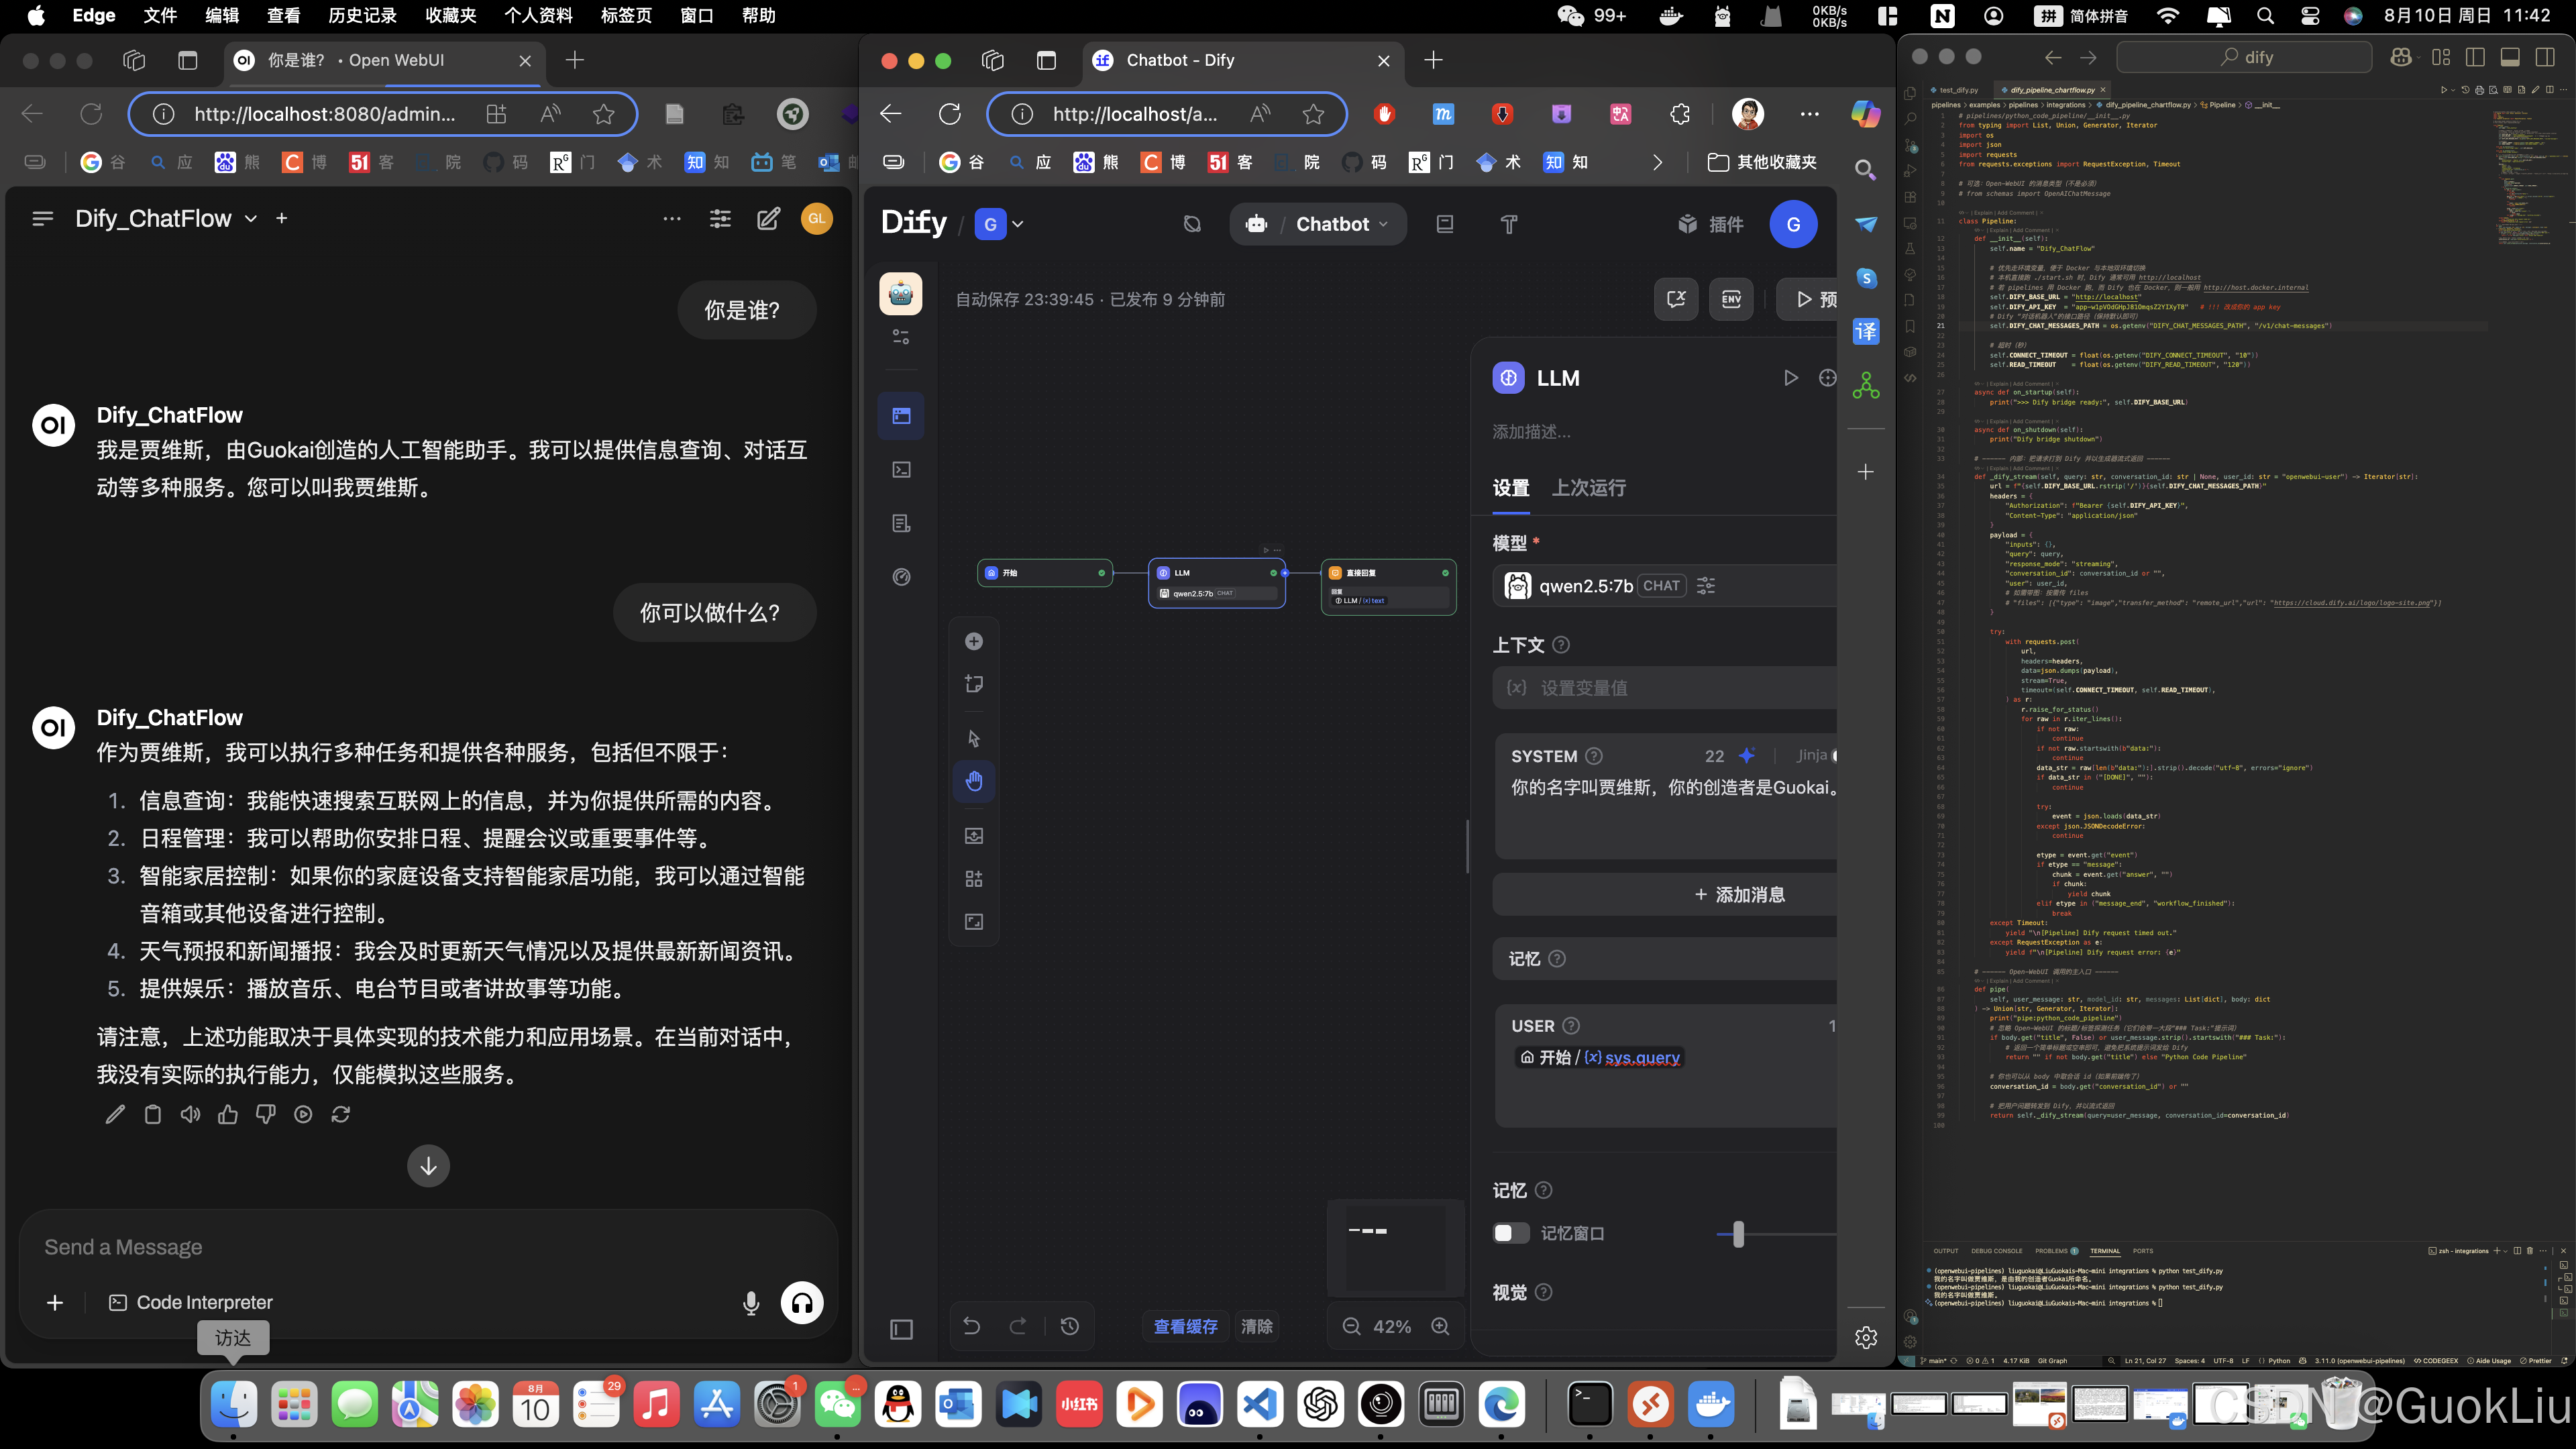
Task: Open 其他收藏夹 bookmarks folder
Action: coord(1762,162)
